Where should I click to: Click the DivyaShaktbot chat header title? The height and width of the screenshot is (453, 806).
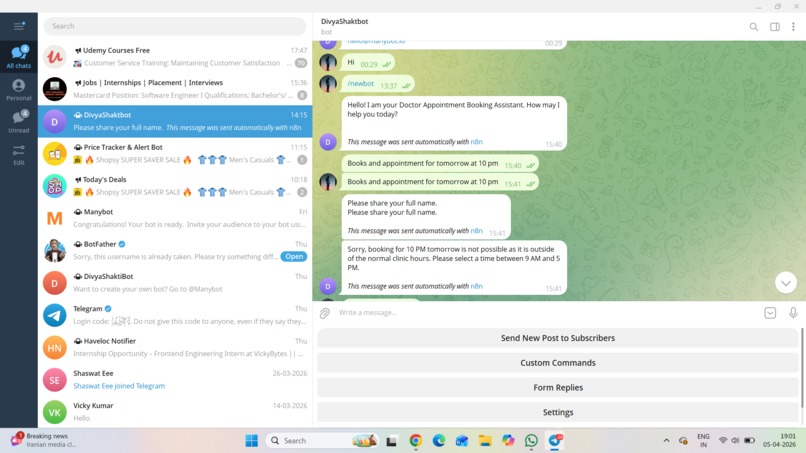[x=344, y=22]
